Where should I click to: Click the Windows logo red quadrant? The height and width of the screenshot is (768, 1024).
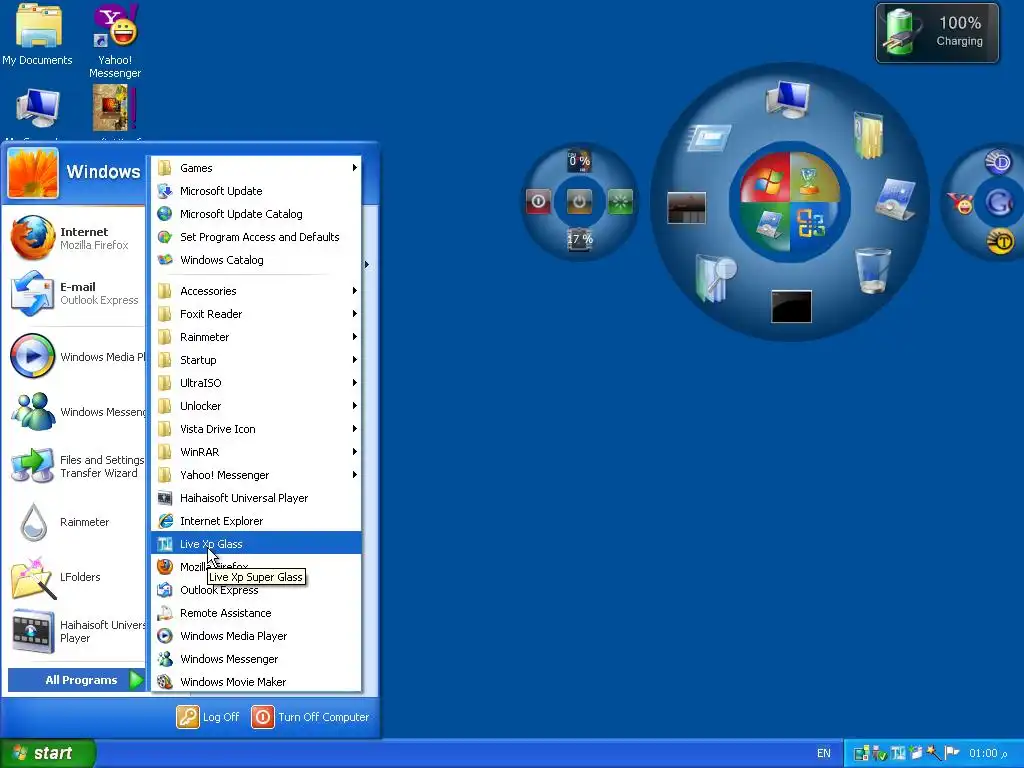point(764,178)
